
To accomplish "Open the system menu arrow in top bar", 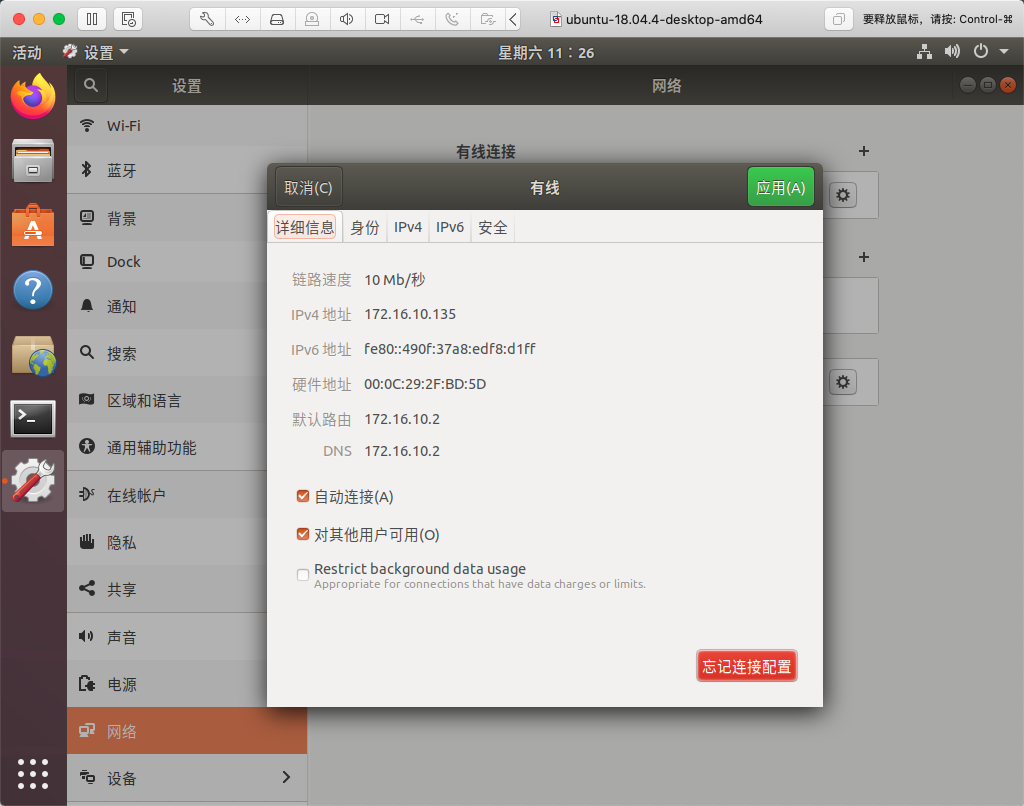I will [x=1004, y=52].
